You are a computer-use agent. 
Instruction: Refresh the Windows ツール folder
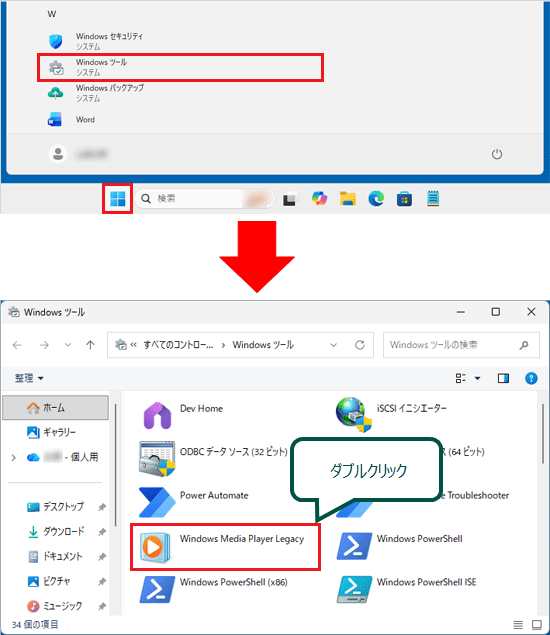pyautogui.click(x=360, y=345)
